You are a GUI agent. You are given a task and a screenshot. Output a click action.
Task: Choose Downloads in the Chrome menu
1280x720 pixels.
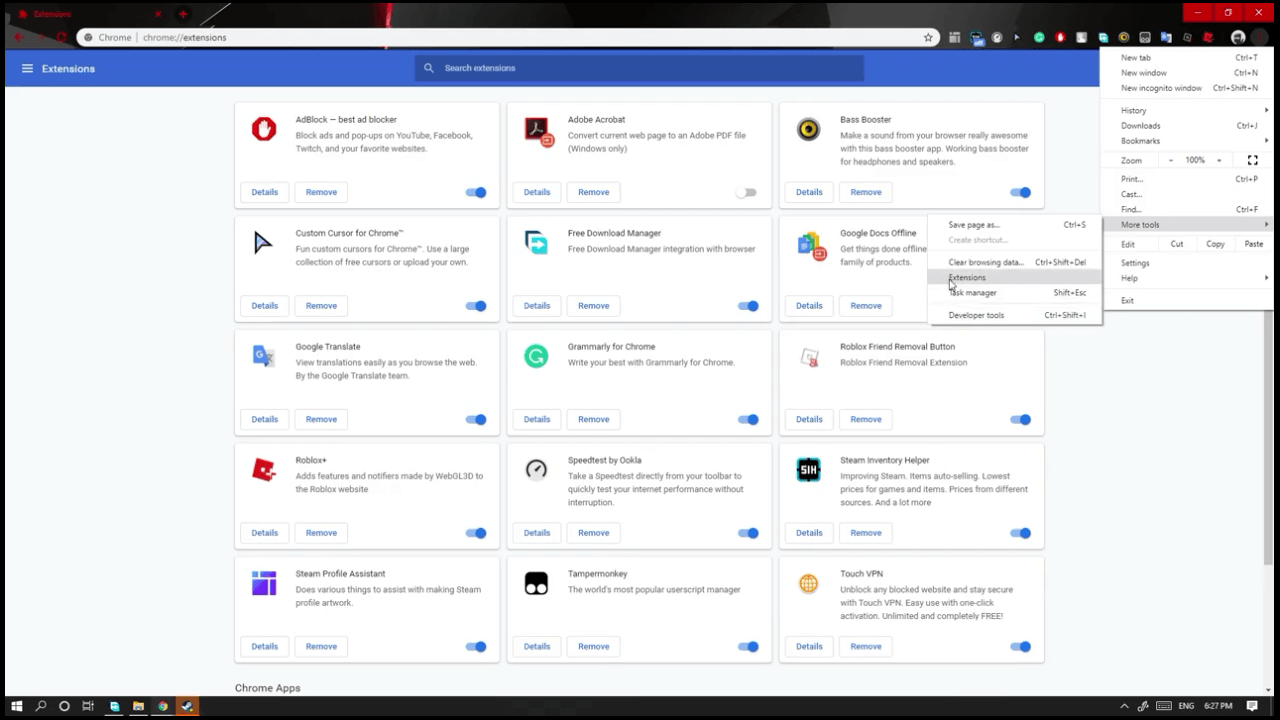[x=1186, y=126]
